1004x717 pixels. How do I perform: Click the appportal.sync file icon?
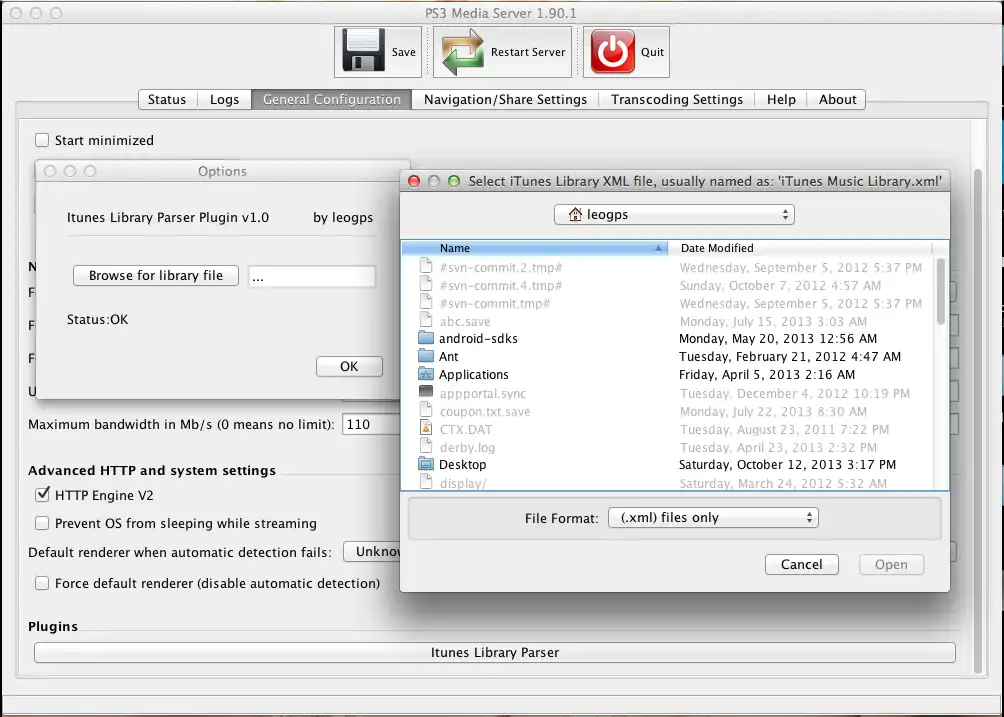[426, 392]
